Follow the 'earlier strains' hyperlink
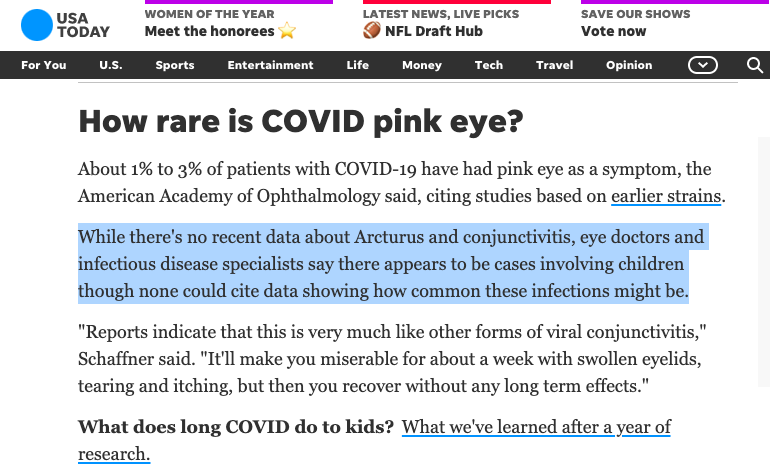The width and height of the screenshot is (770, 475). coord(666,196)
